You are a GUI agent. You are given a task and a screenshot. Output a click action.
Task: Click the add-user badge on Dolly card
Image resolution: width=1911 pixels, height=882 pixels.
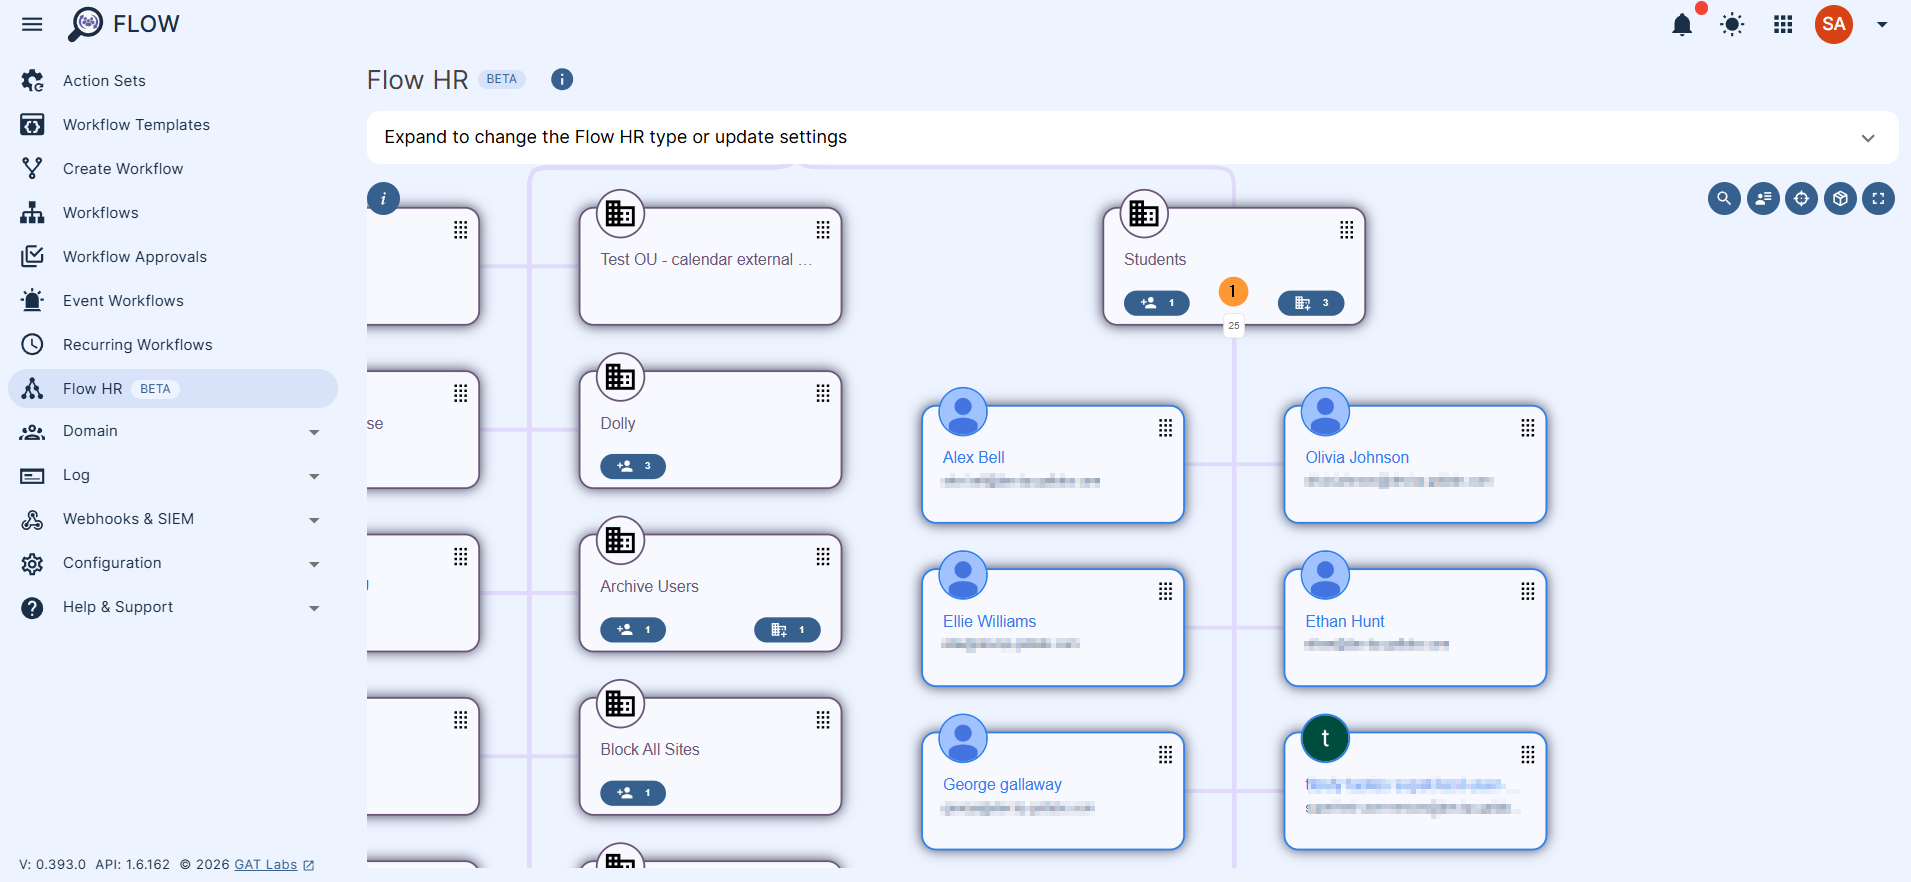633,466
